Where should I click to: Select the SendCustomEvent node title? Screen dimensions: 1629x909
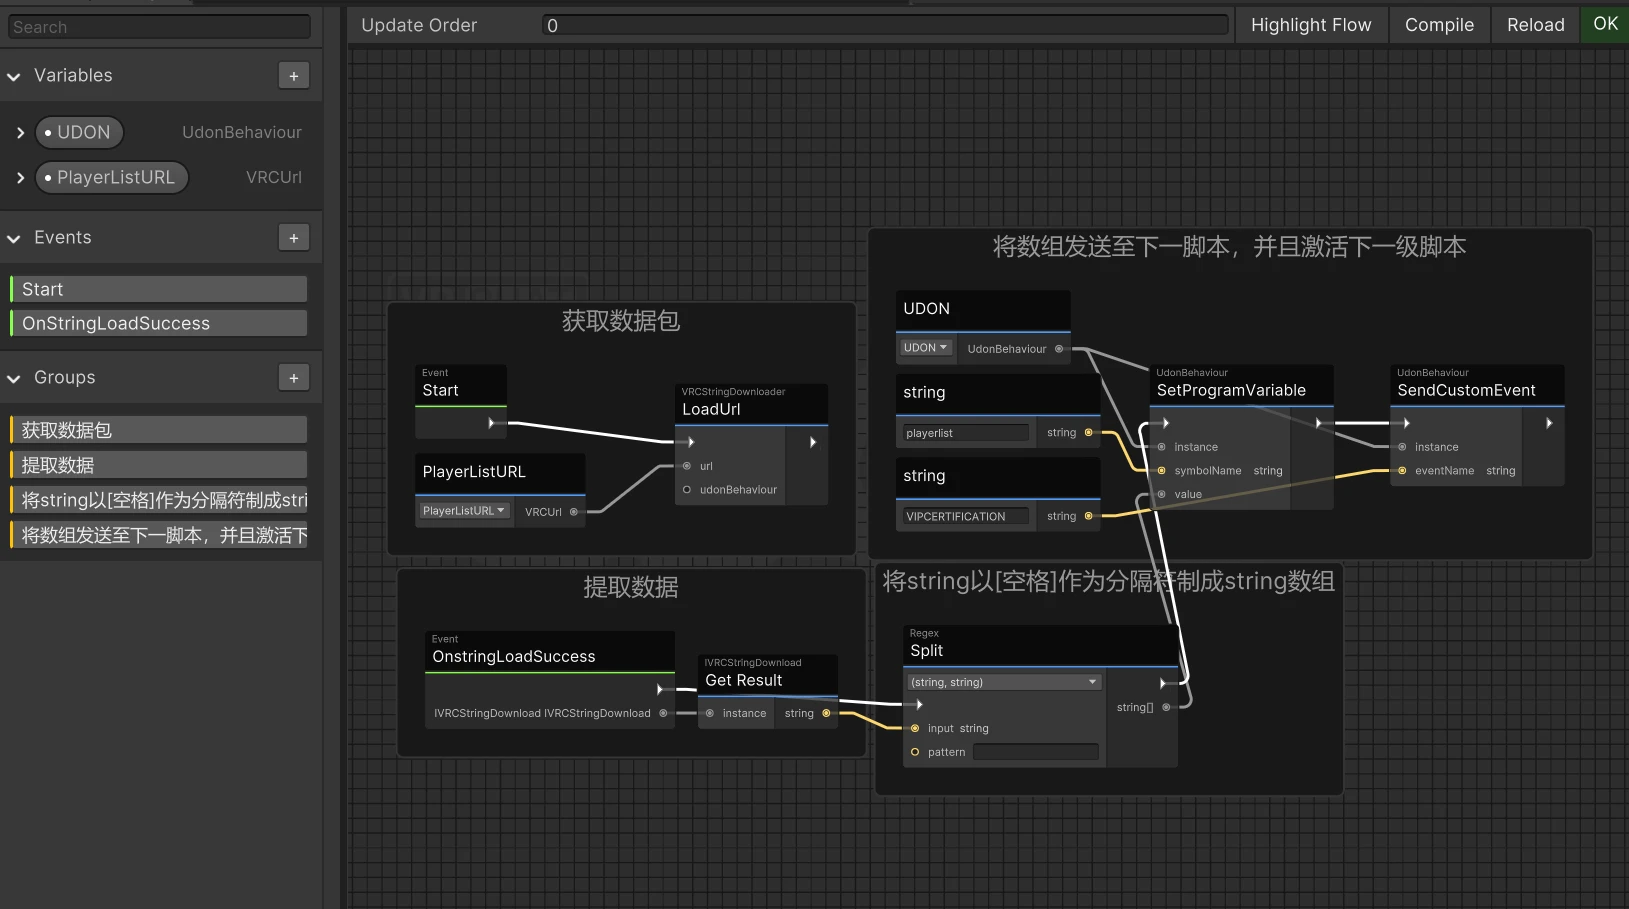(1466, 390)
